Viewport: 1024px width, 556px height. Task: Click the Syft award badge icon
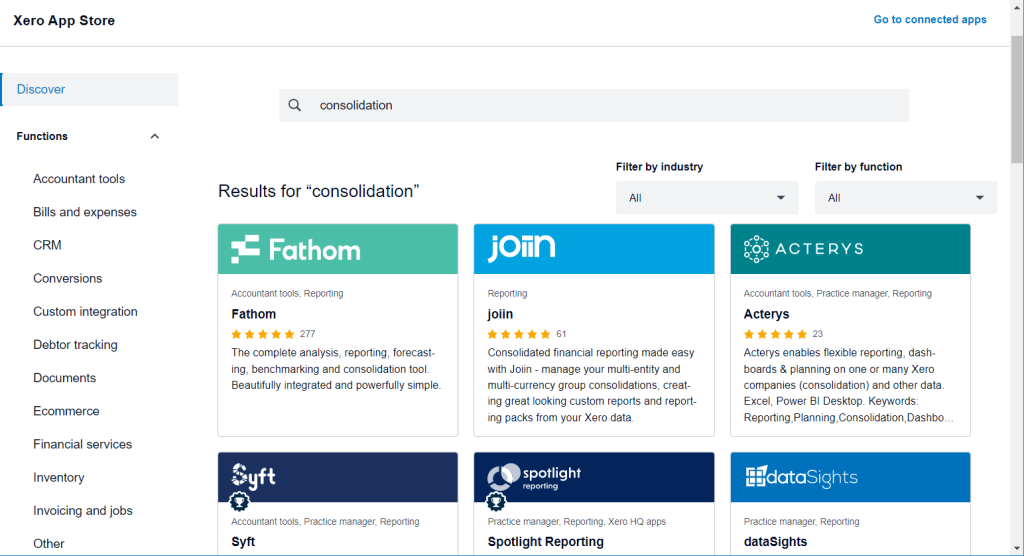(239, 501)
